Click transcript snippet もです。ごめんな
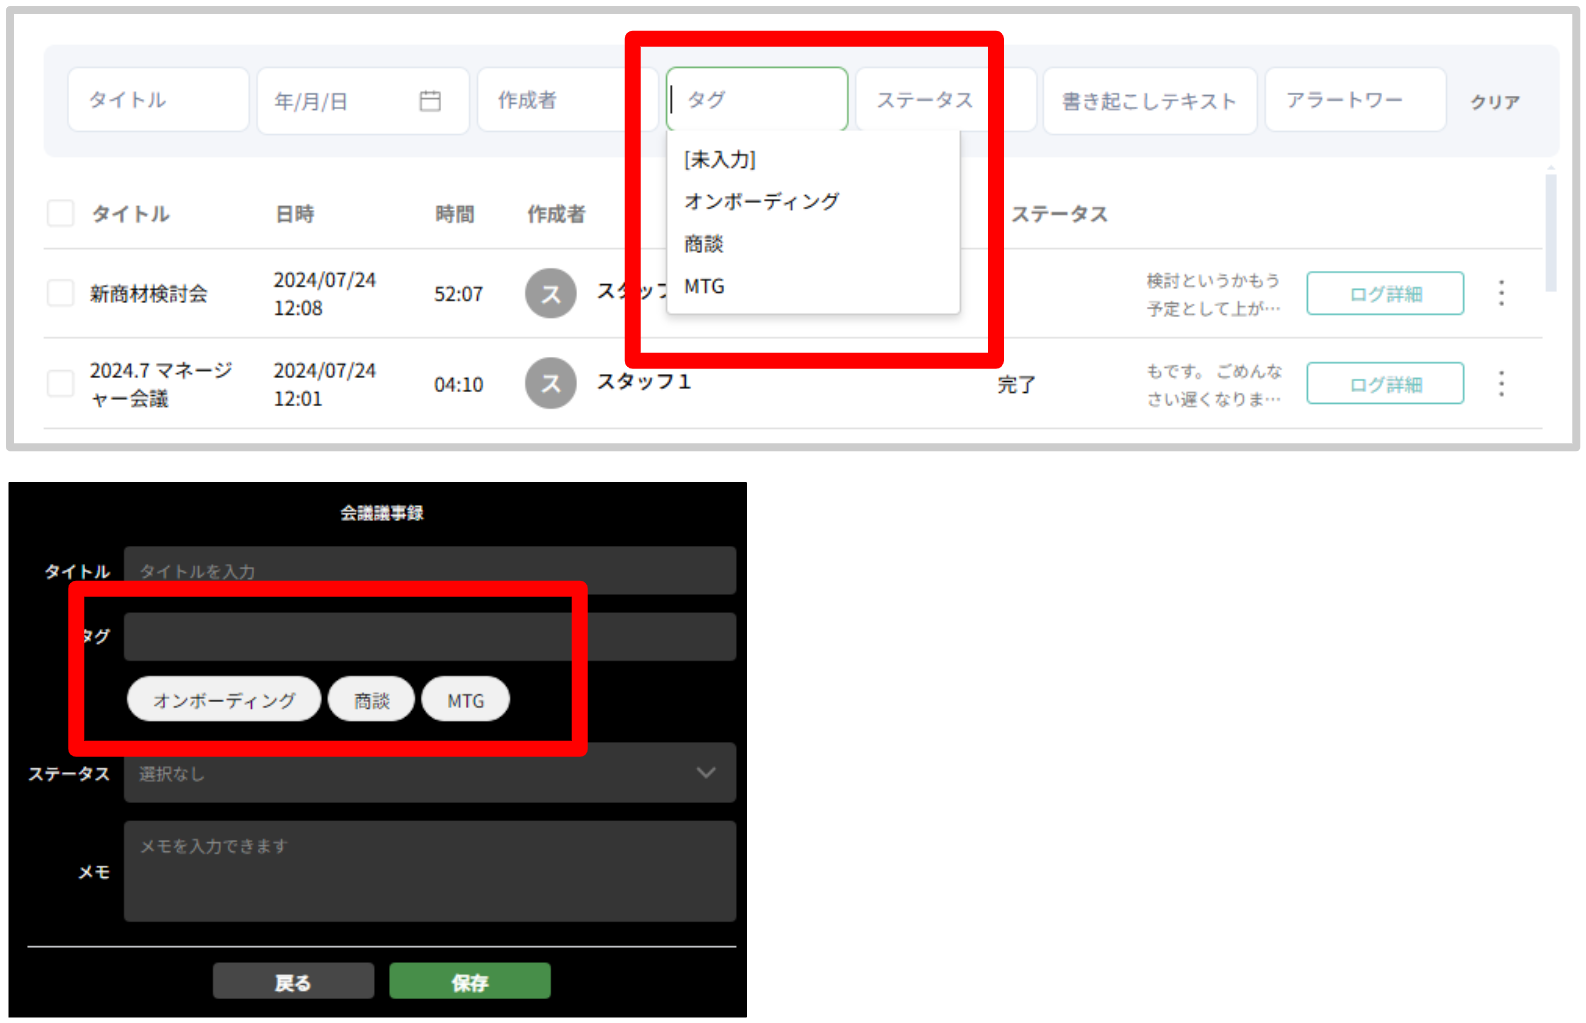This screenshot has width=1586, height=1023. (1213, 384)
